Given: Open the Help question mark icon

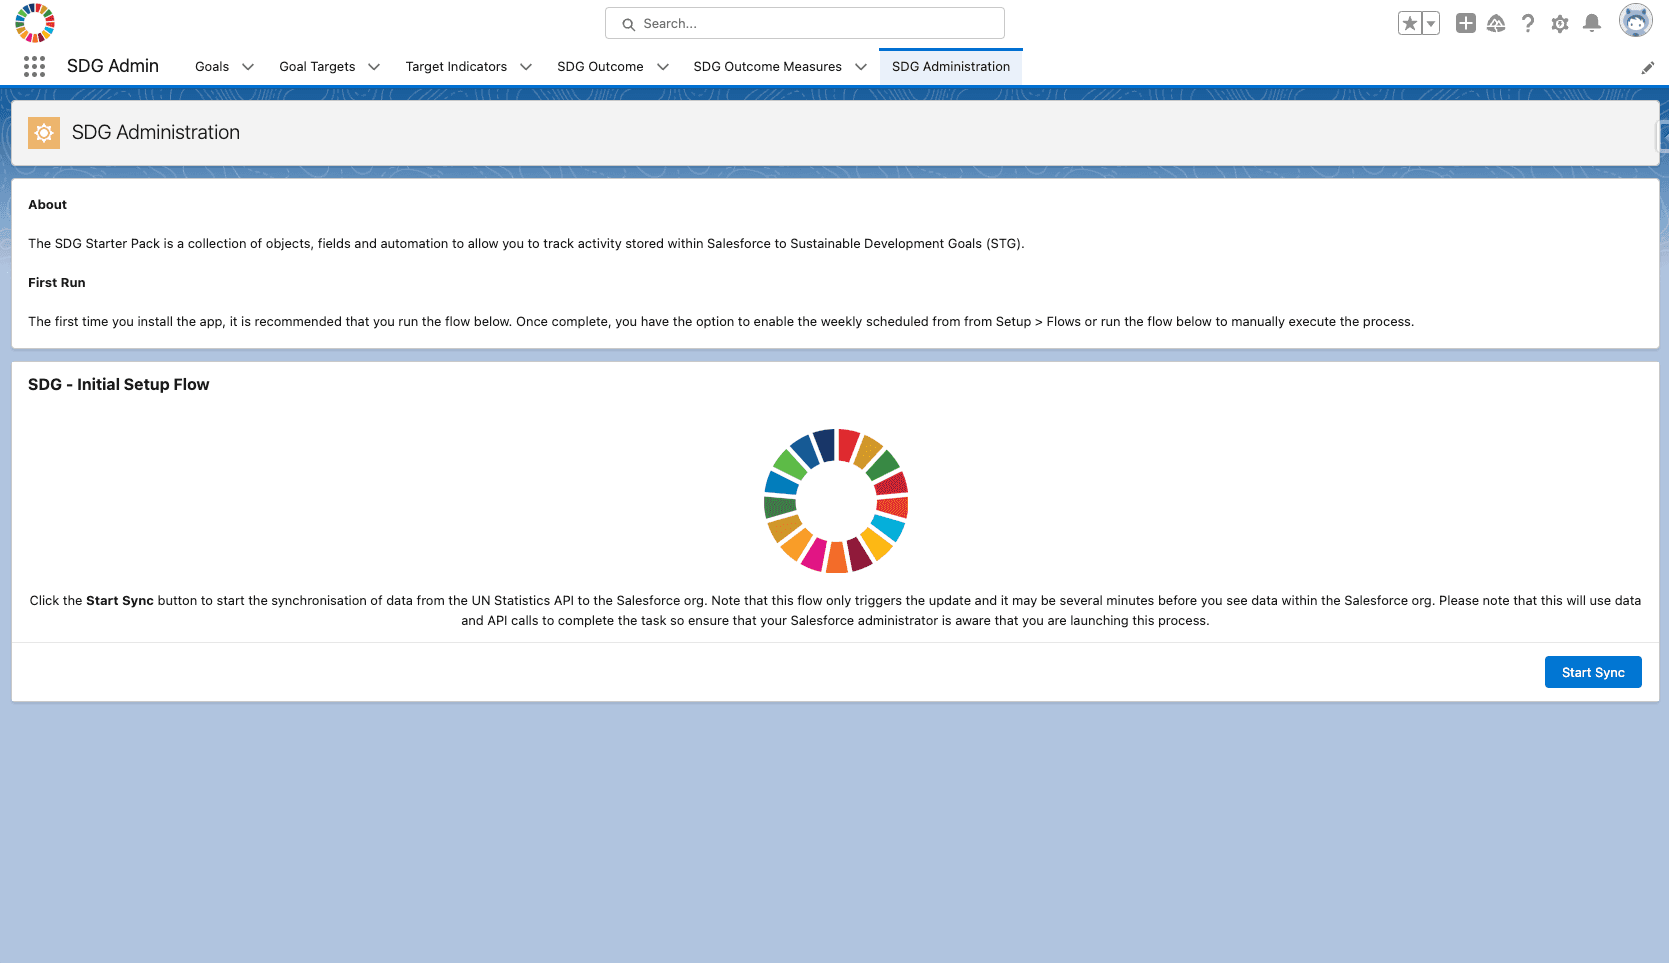Looking at the screenshot, I should (x=1528, y=23).
